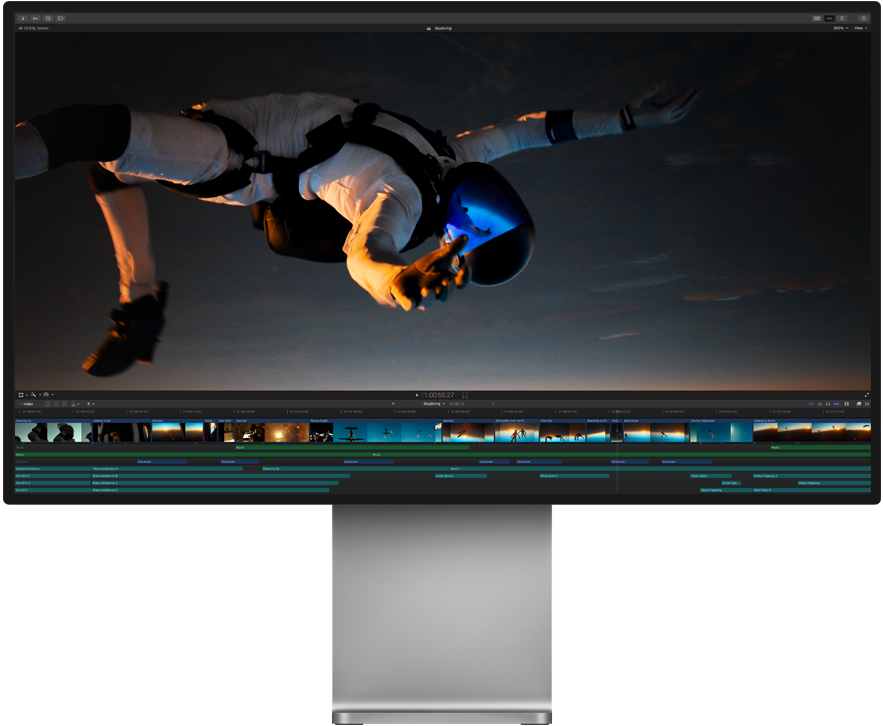The height and width of the screenshot is (726, 883).
Task: Click the import media arrow icon
Action: point(23,18)
